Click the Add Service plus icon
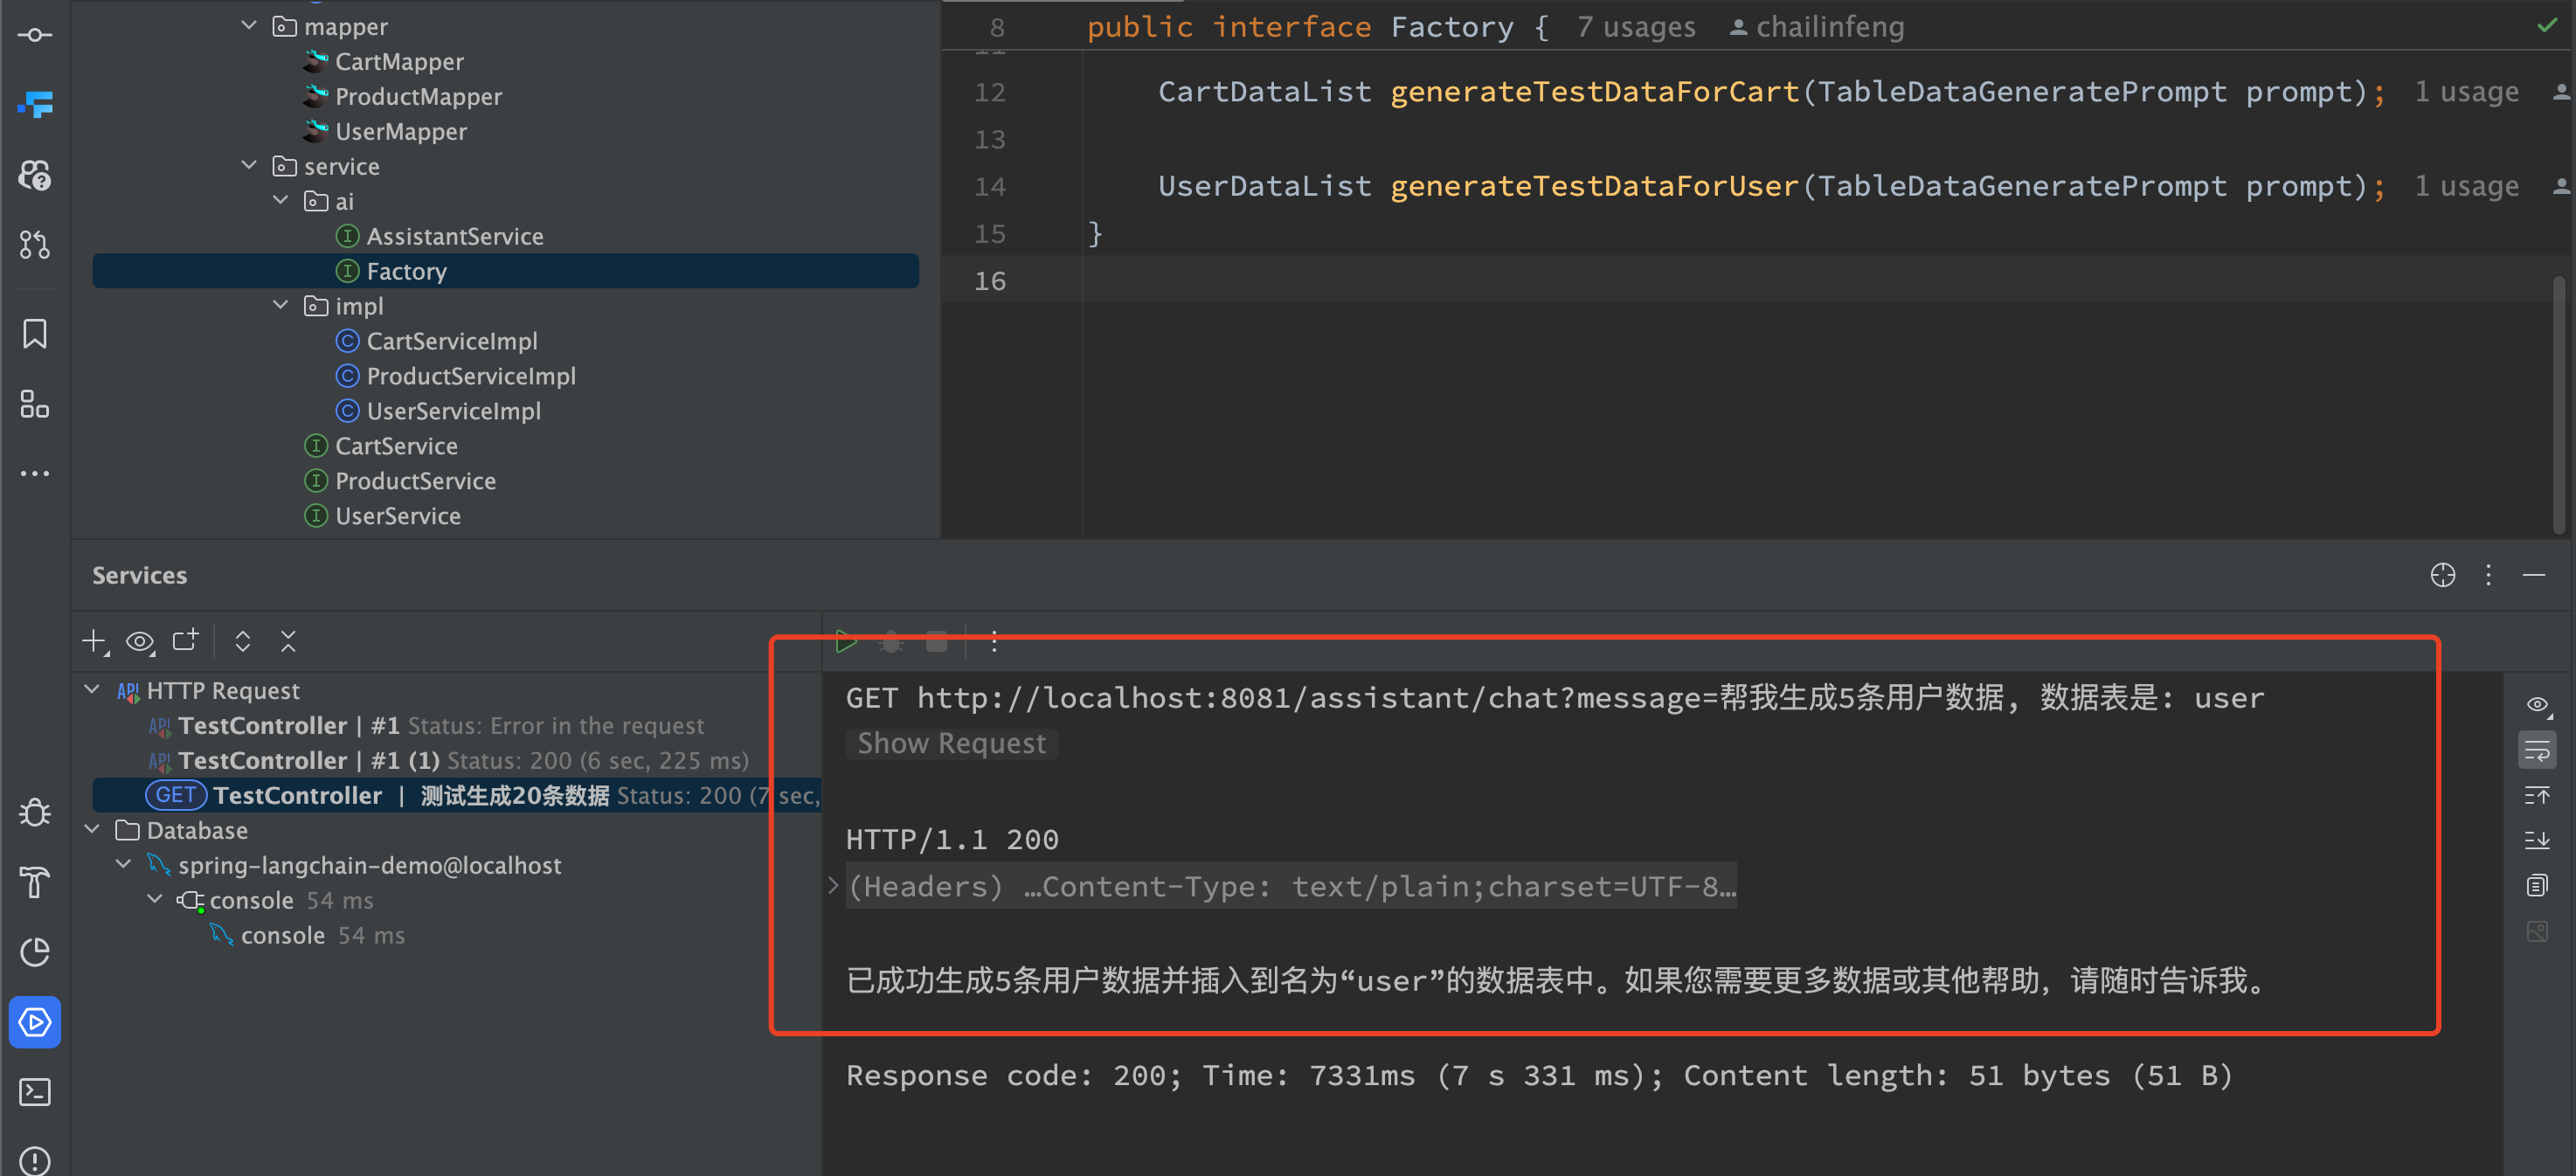Viewport: 2576px width, 1176px height. point(95,641)
